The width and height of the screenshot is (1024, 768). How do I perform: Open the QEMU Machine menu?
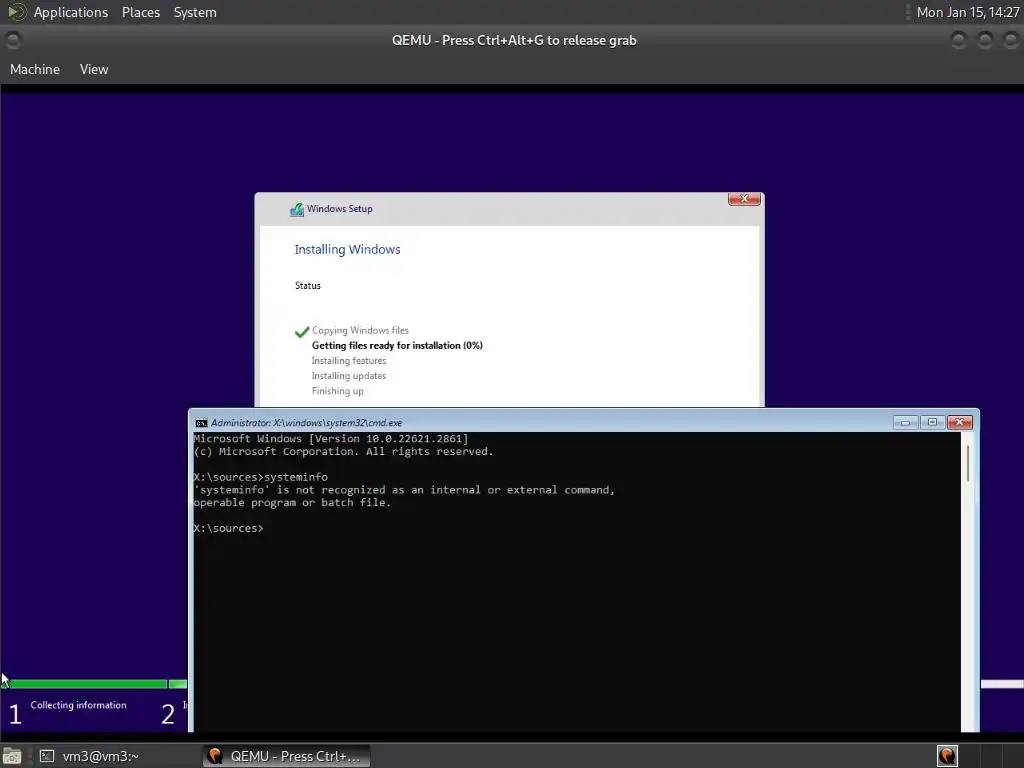click(x=35, y=69)
